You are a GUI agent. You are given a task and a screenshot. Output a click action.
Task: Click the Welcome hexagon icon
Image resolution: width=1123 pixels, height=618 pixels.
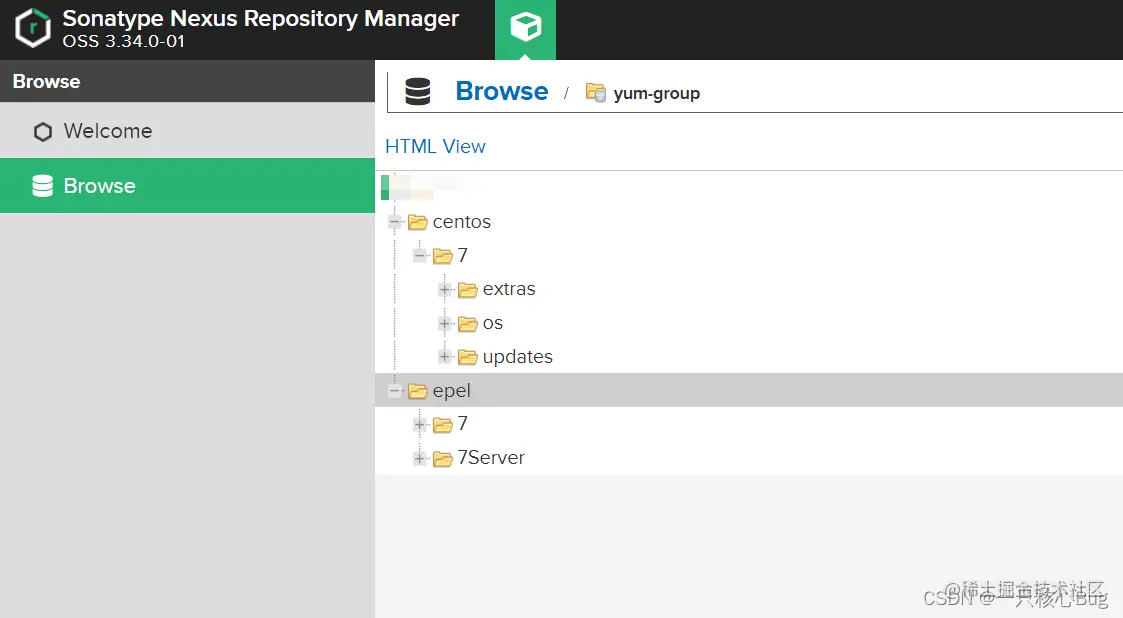(x=43, y=132)
